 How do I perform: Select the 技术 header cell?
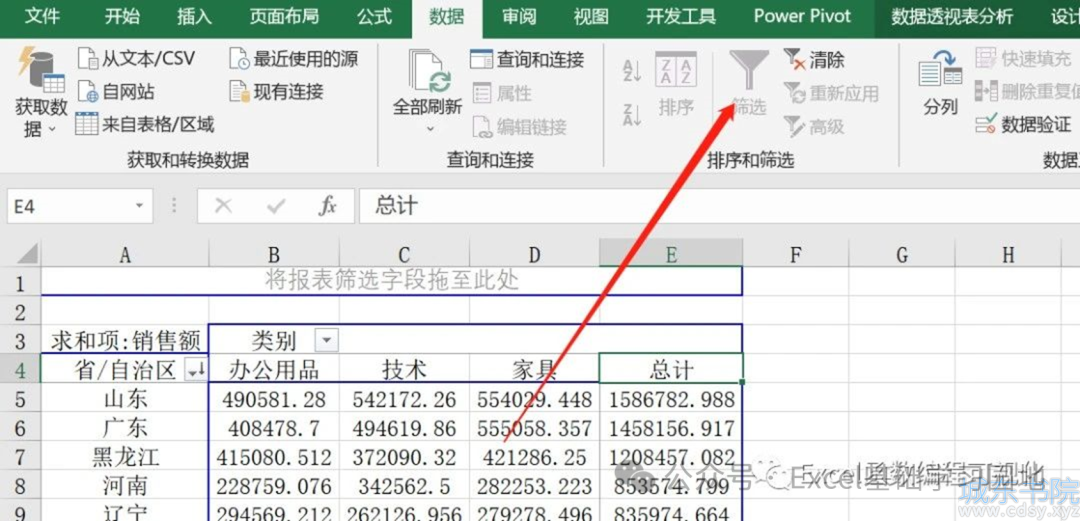(x=404, y=369)
